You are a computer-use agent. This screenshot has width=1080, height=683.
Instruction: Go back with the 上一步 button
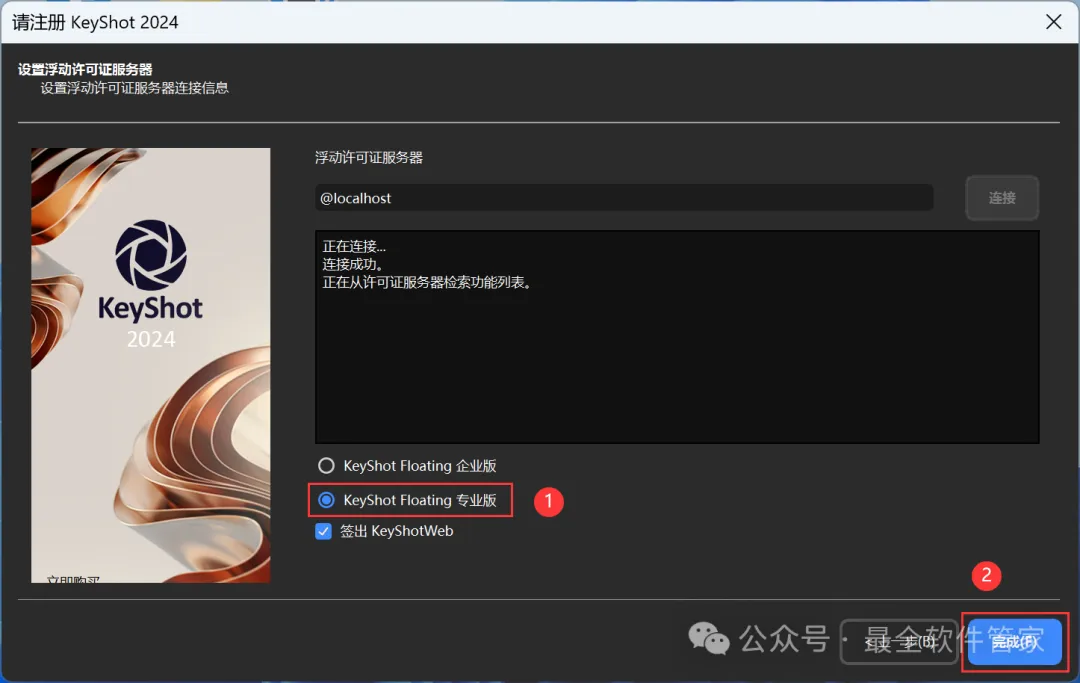tap(900, 642)
